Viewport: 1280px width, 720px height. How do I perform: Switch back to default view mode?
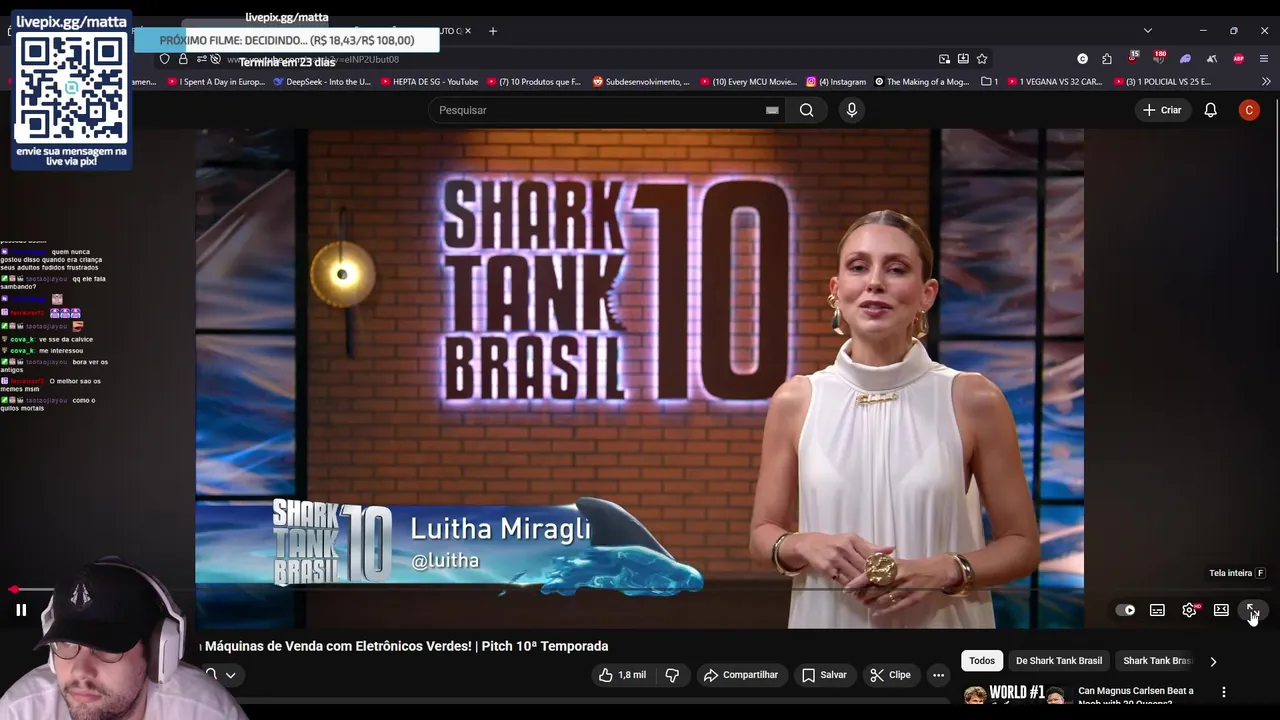pos(1221,610)
